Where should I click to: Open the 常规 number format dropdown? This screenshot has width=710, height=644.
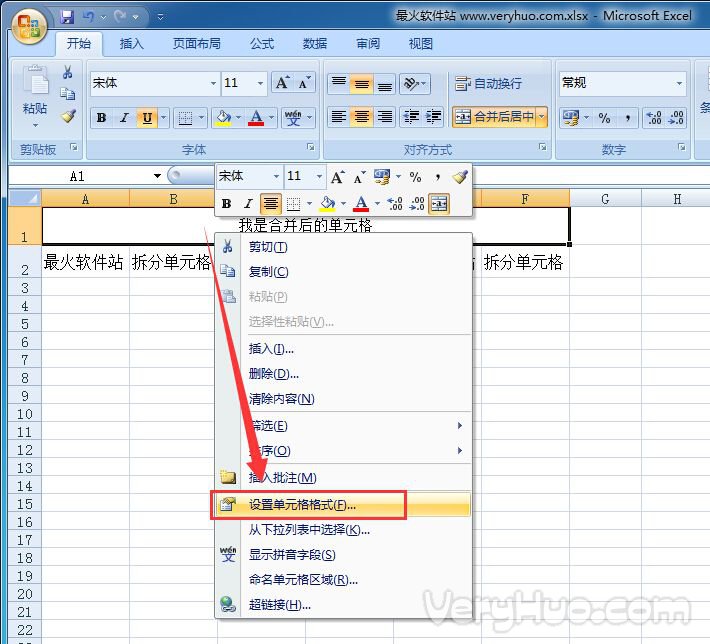[679, 83]
